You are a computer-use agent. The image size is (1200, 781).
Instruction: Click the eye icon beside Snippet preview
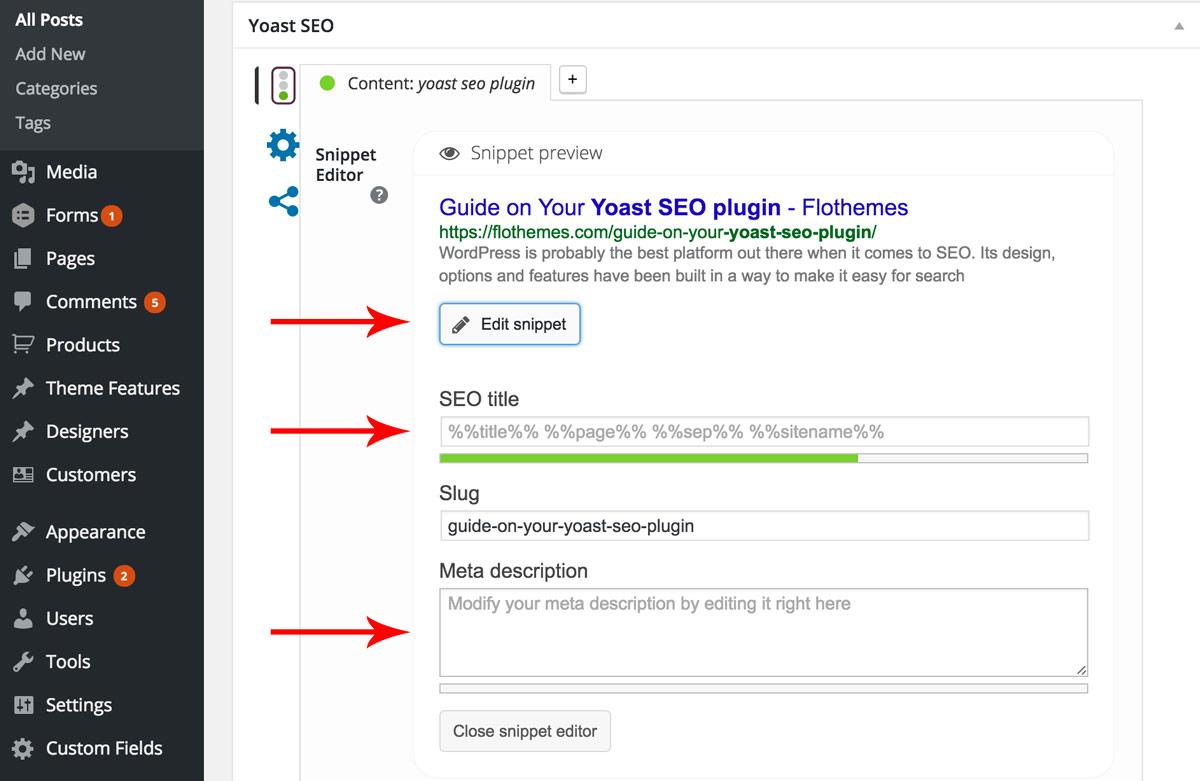450,152
